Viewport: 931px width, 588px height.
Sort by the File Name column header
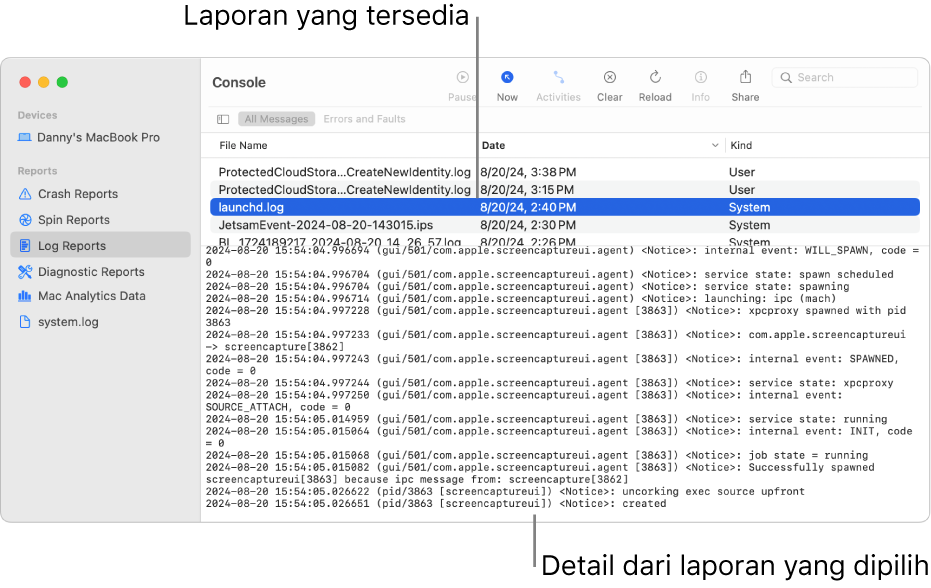243,146
